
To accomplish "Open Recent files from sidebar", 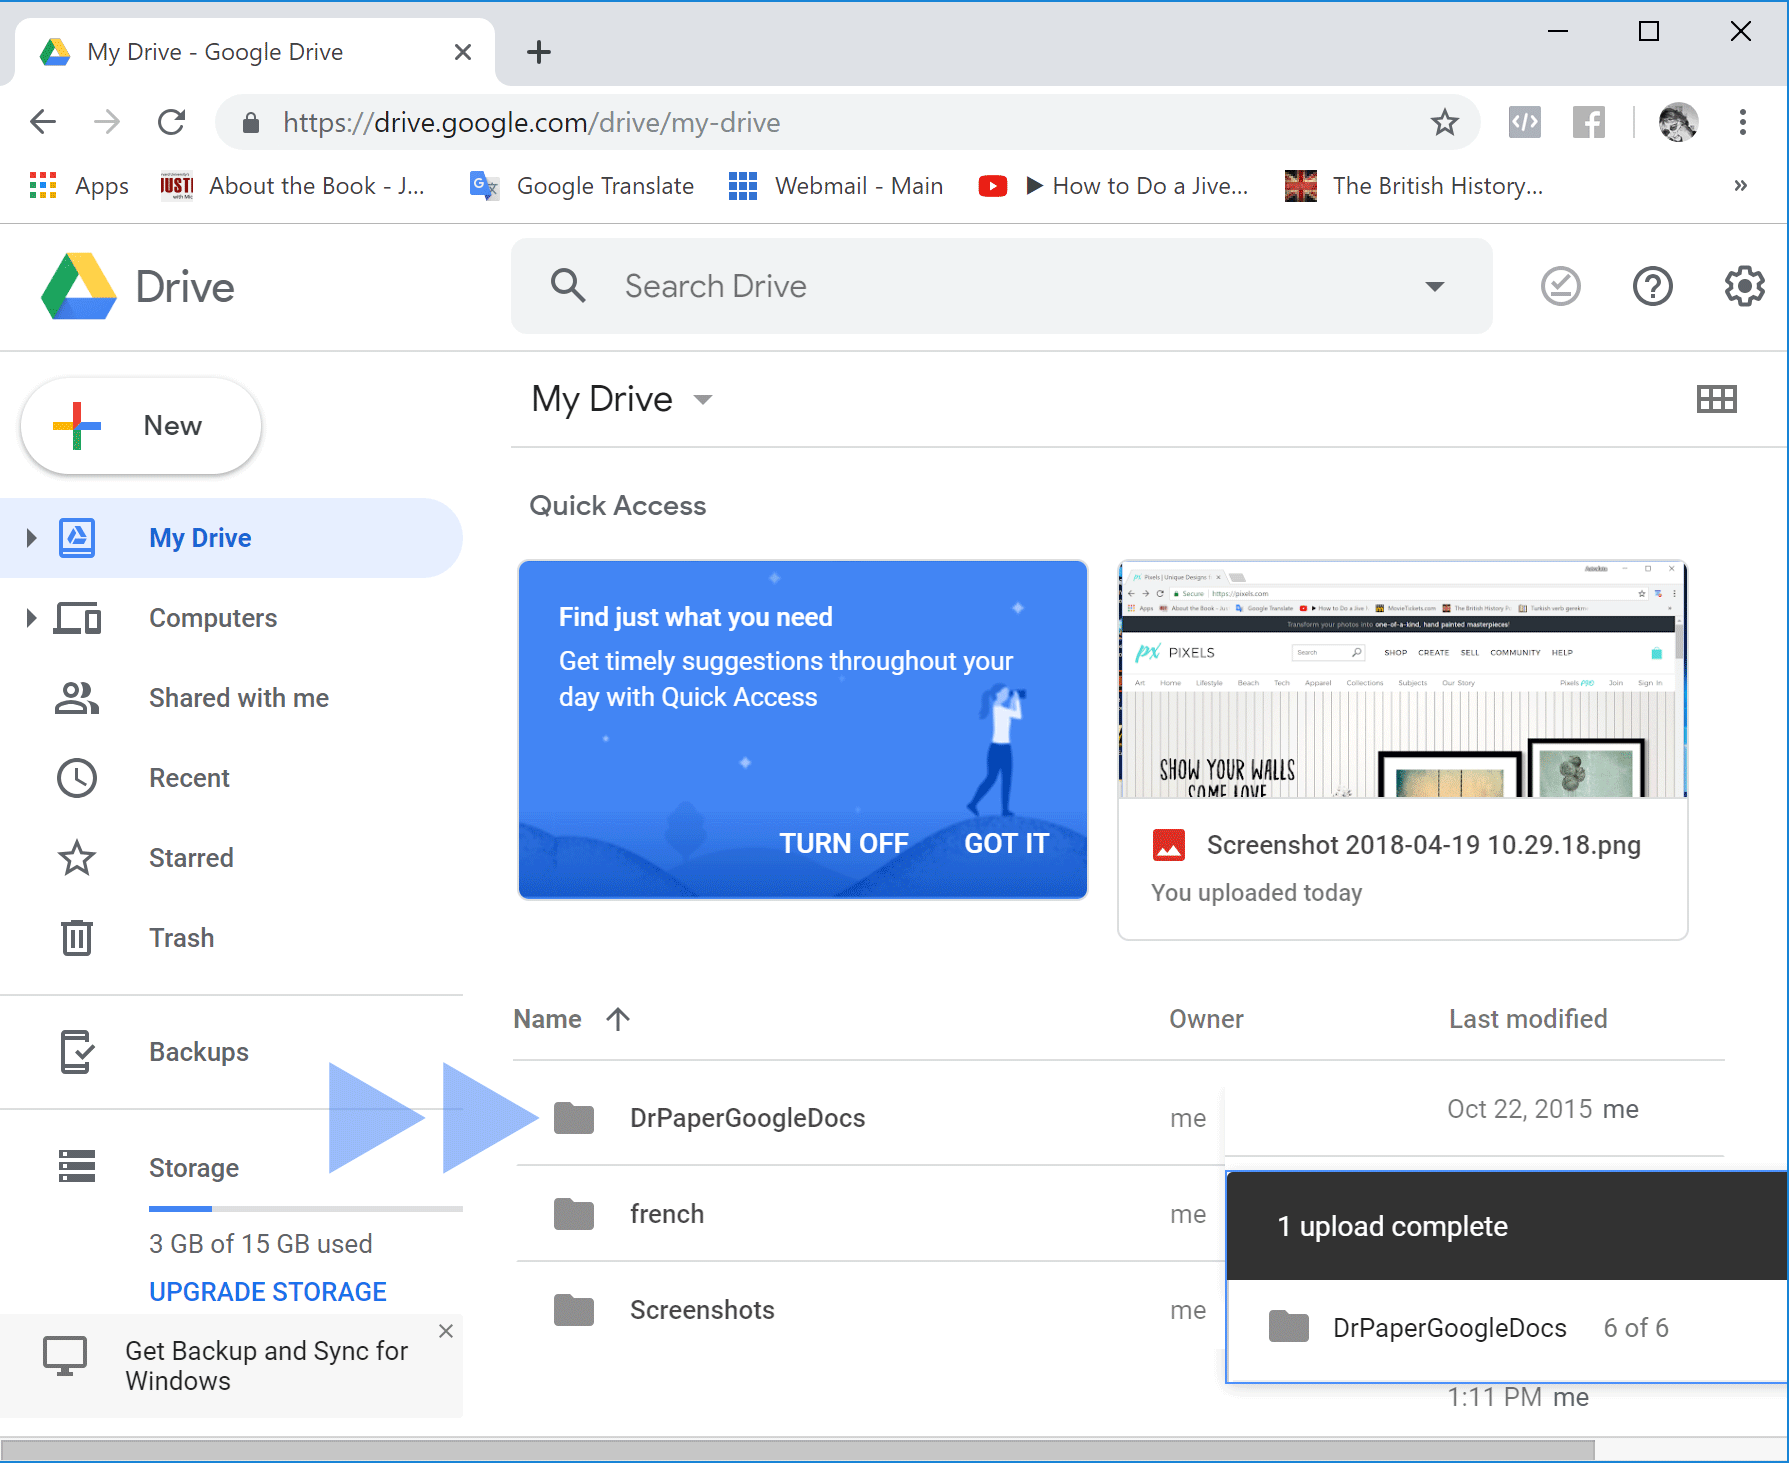I will click(189, 778).
